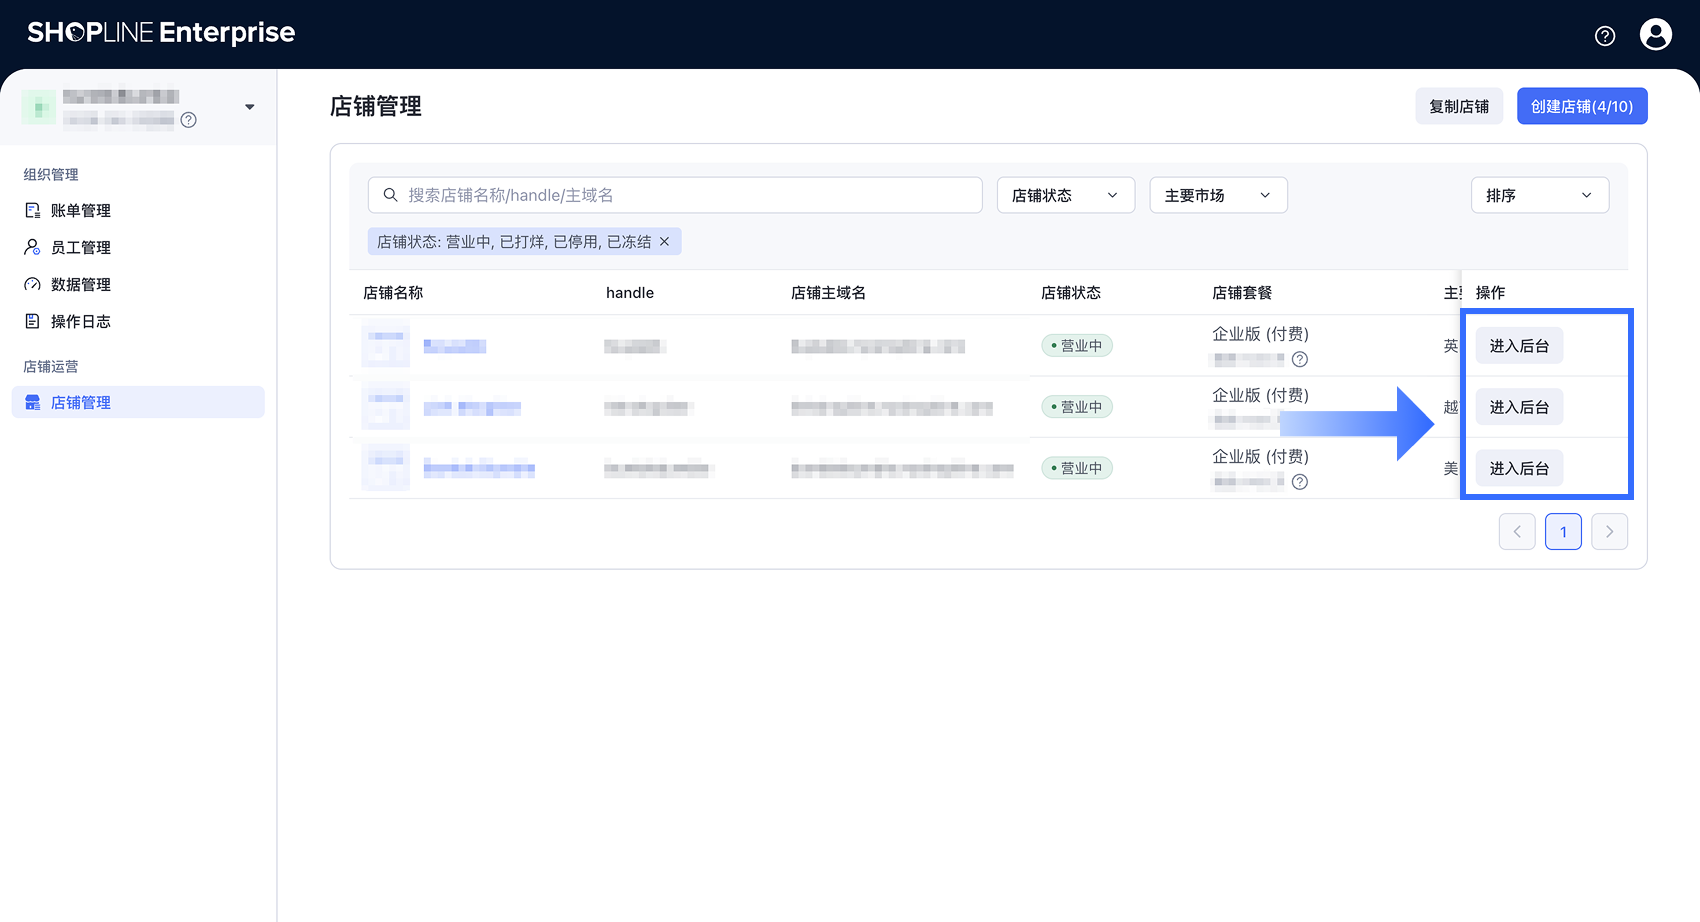Open the 店铺状态 filter dropdown
1700x922 pixels.
coord(1065,195)
